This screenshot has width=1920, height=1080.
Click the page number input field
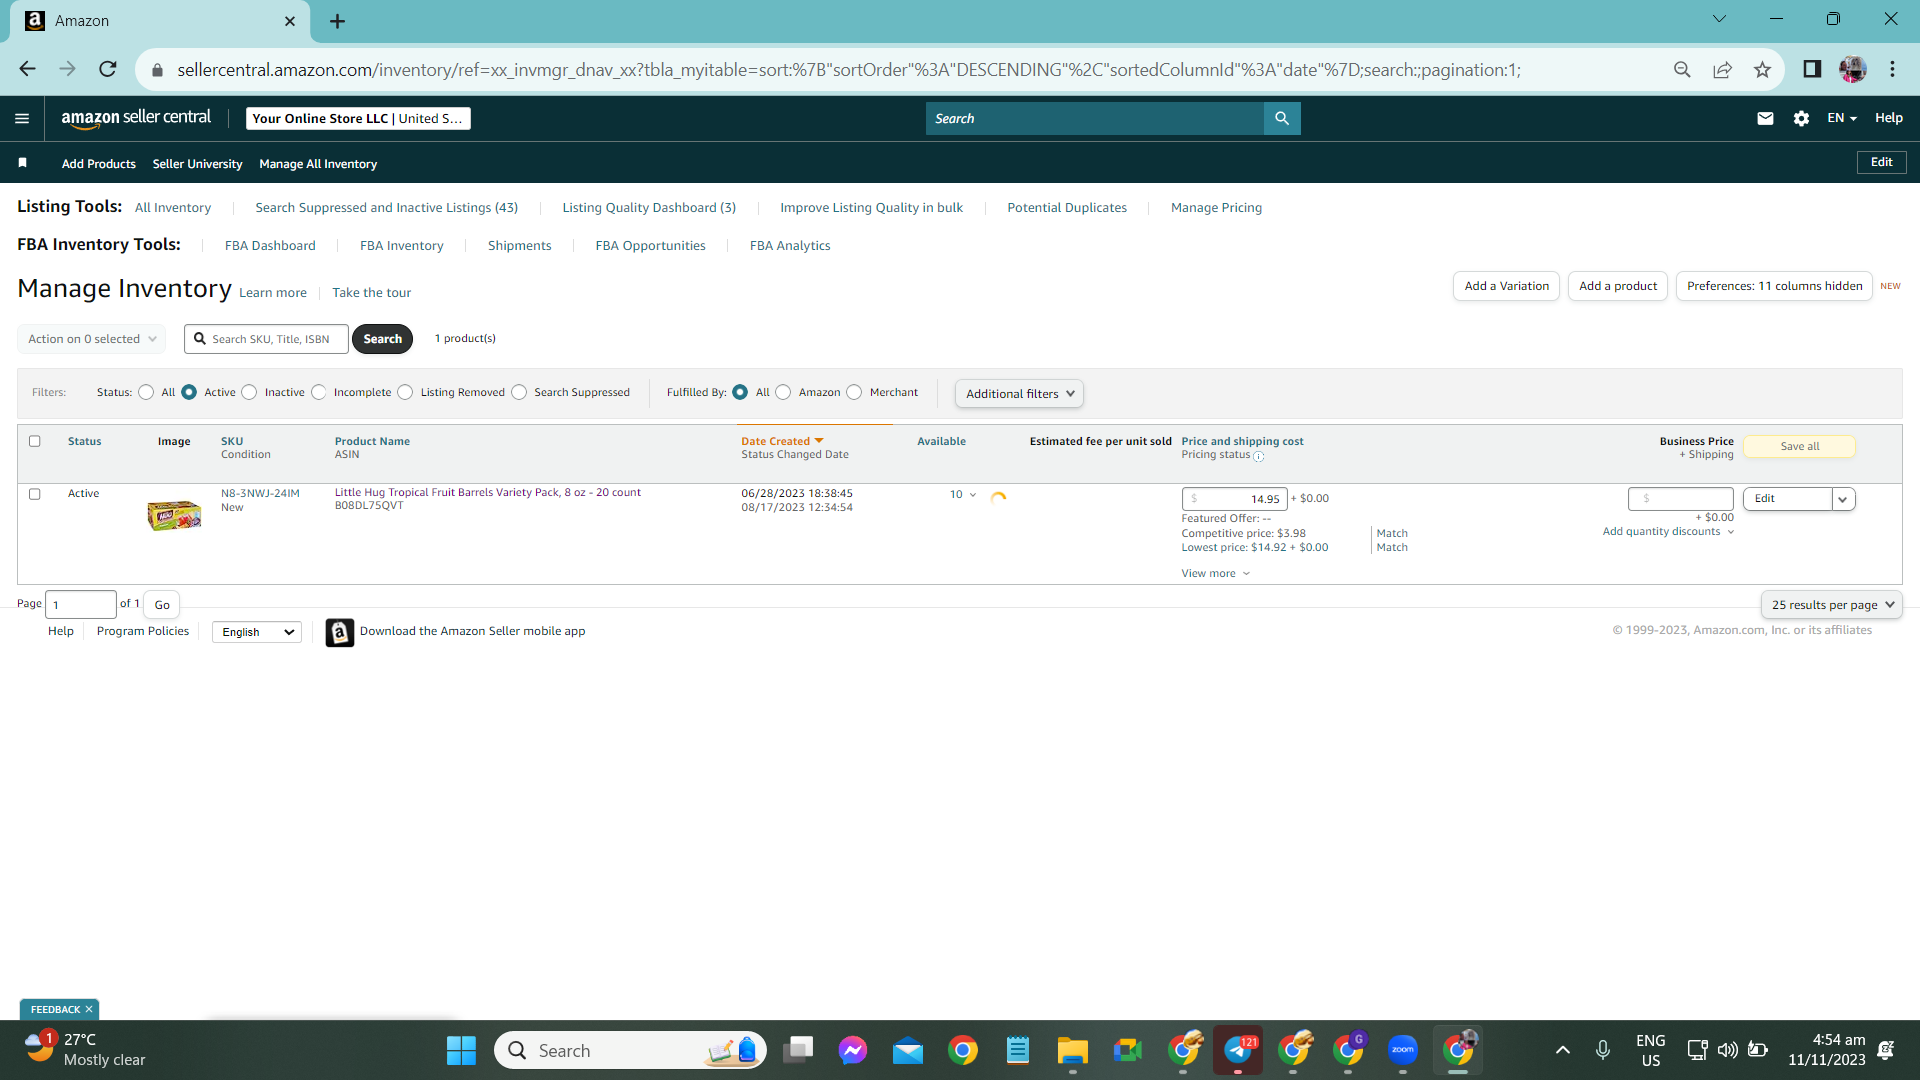point(81,605)
